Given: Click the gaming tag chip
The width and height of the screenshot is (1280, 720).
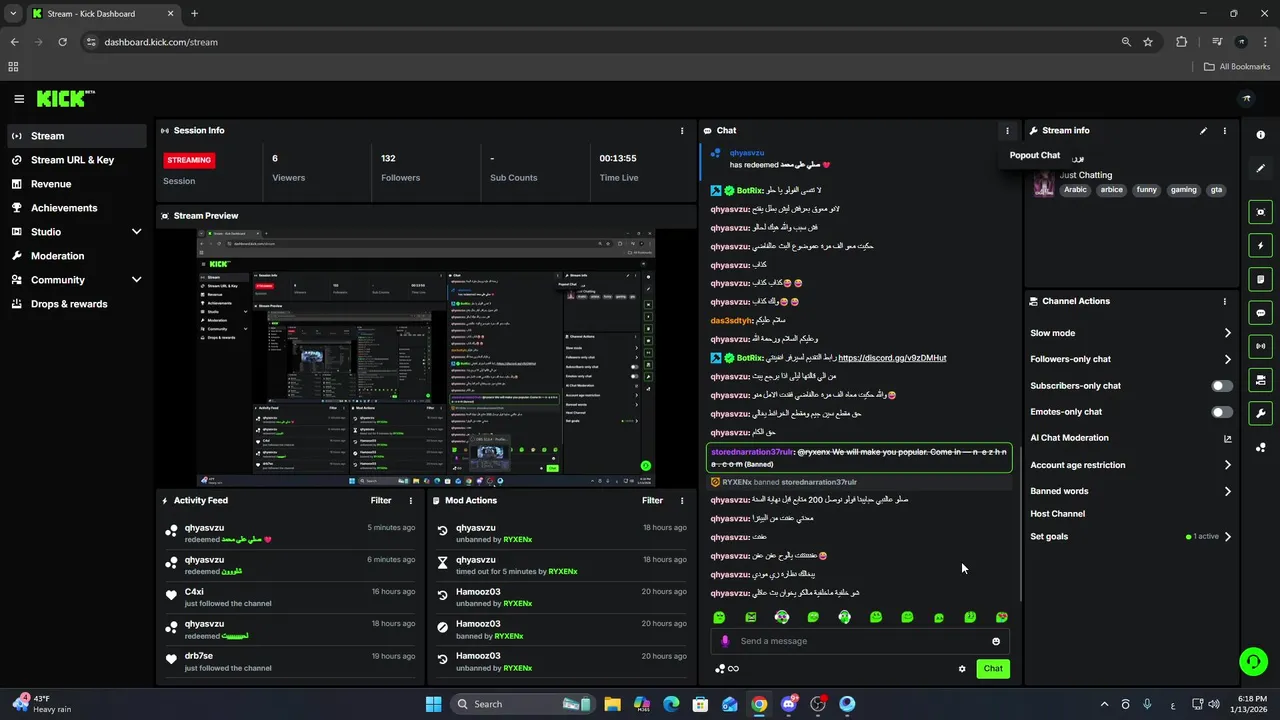Looking at the screenshot, I should 1183,190.
